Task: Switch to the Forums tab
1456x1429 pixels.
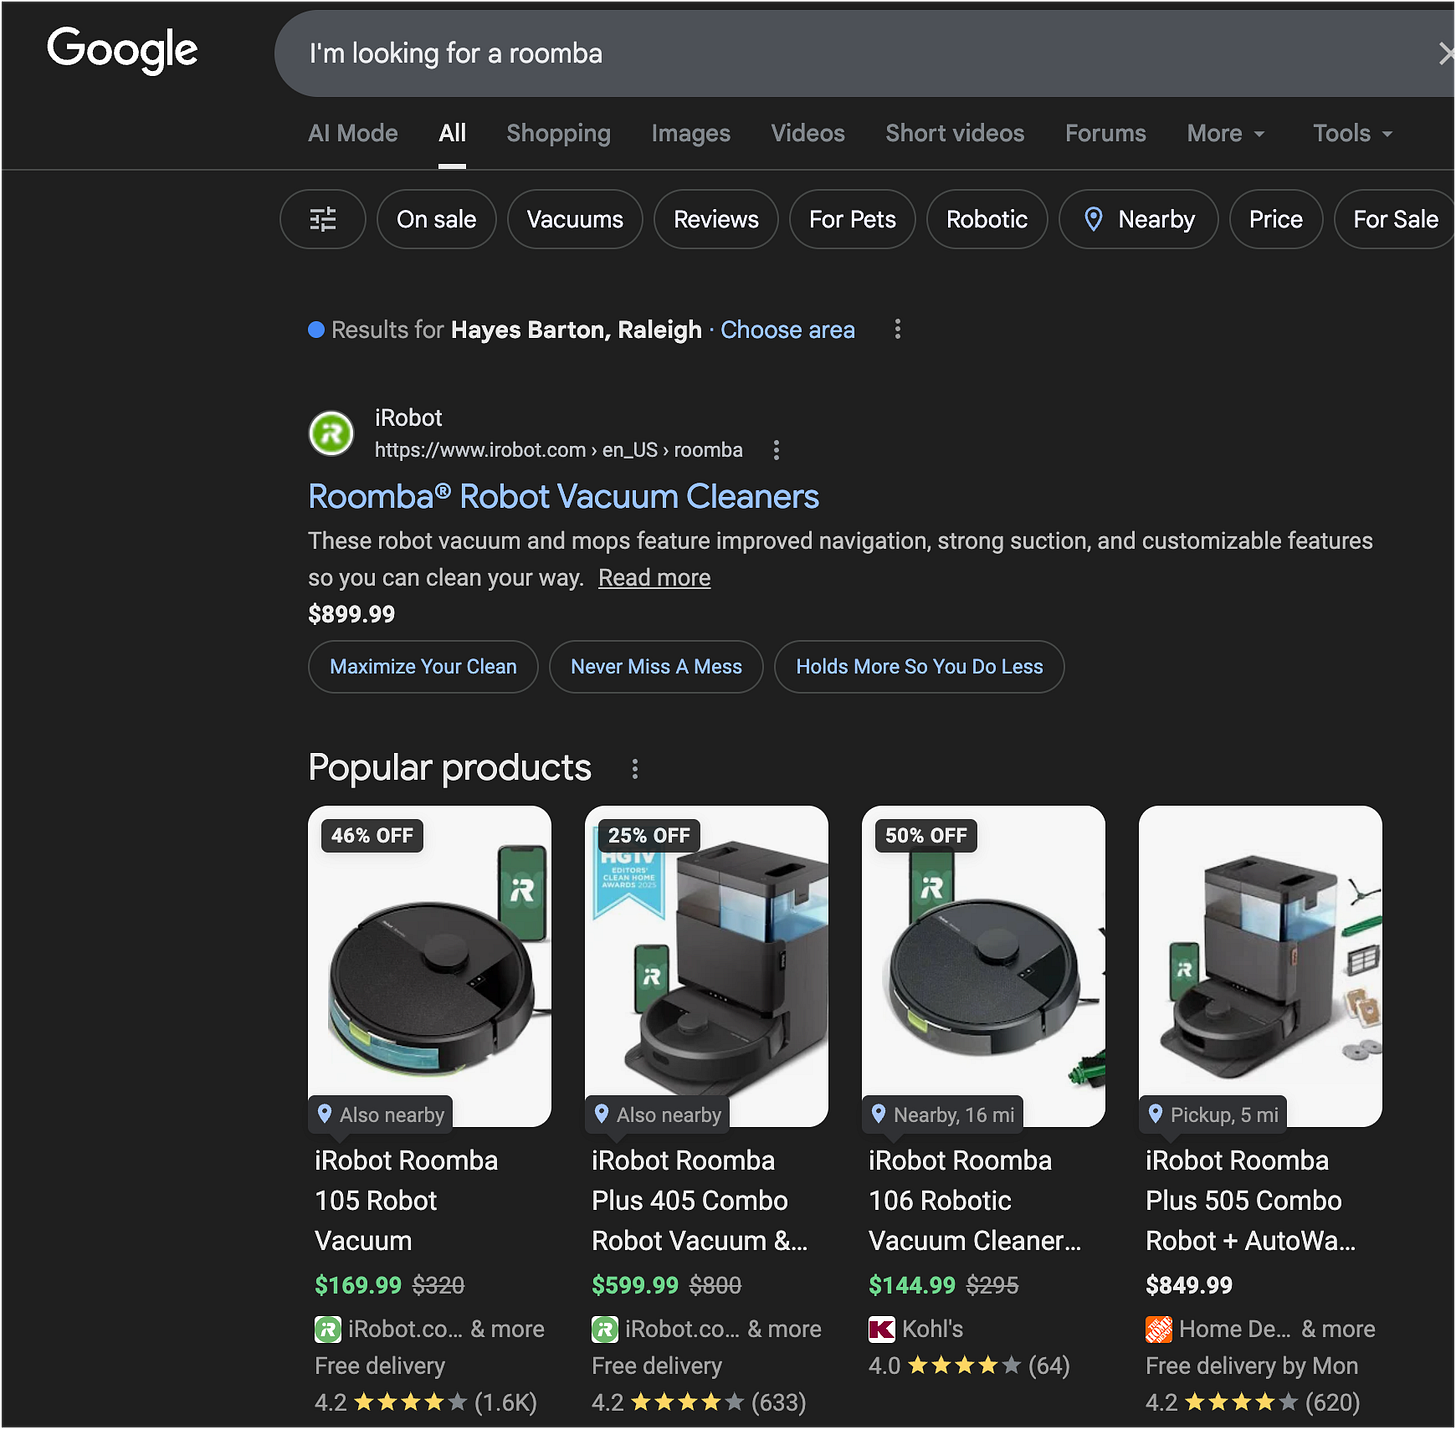Action: [x=1106, y=133]
